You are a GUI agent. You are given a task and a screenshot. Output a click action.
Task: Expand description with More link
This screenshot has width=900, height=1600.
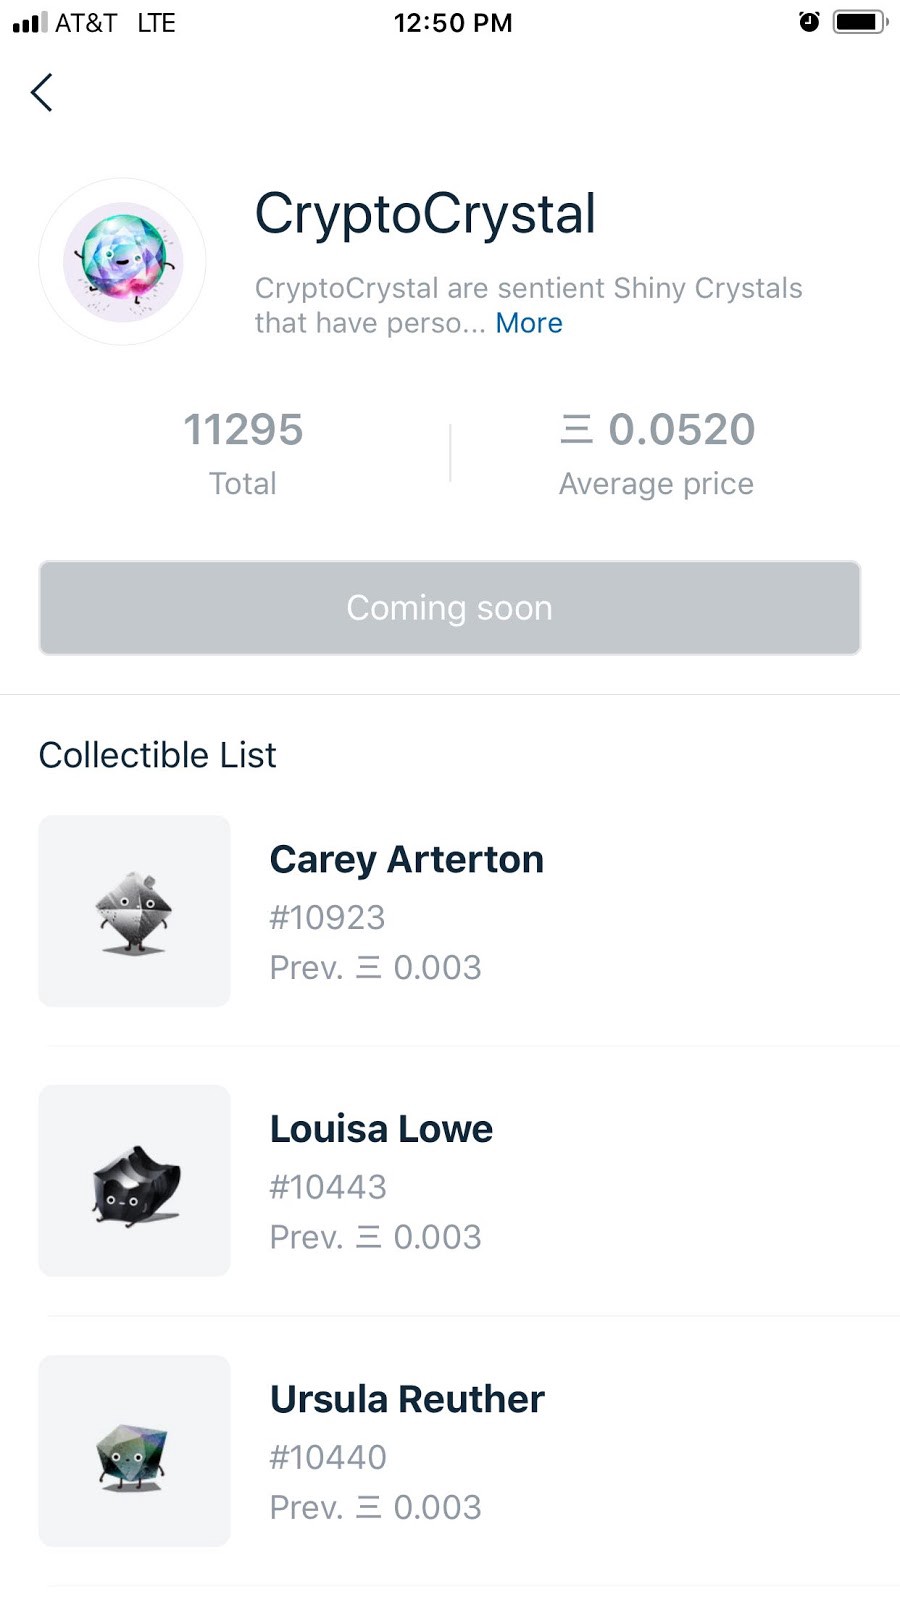(x=529, y=323)
